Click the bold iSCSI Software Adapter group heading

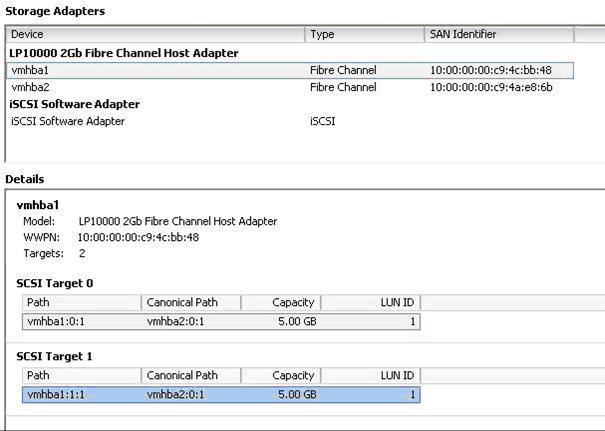[x=74, y=104]
